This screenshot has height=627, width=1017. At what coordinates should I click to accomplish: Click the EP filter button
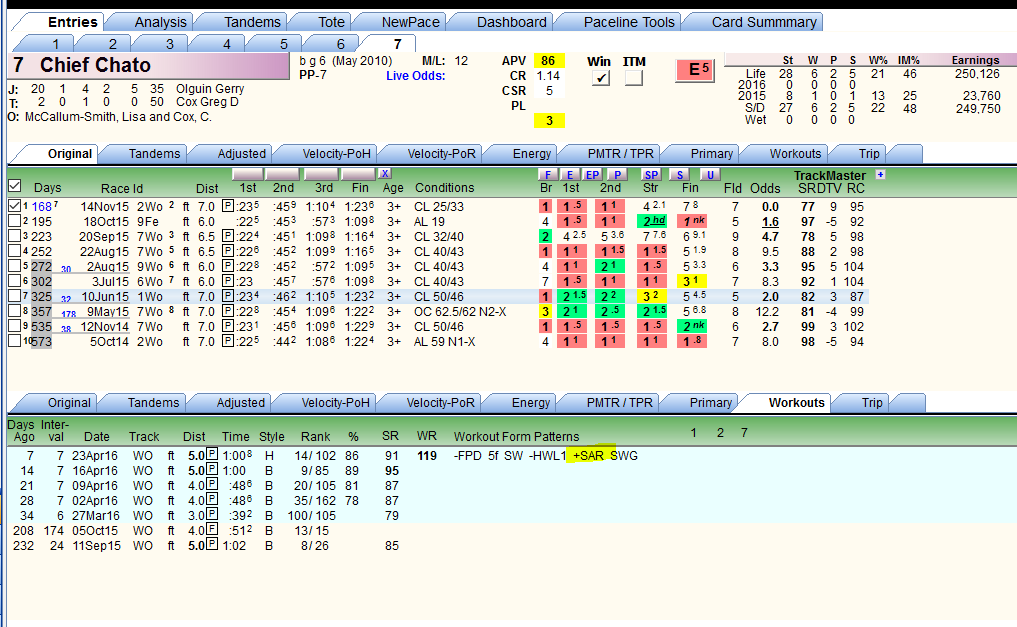click(592, 174)
